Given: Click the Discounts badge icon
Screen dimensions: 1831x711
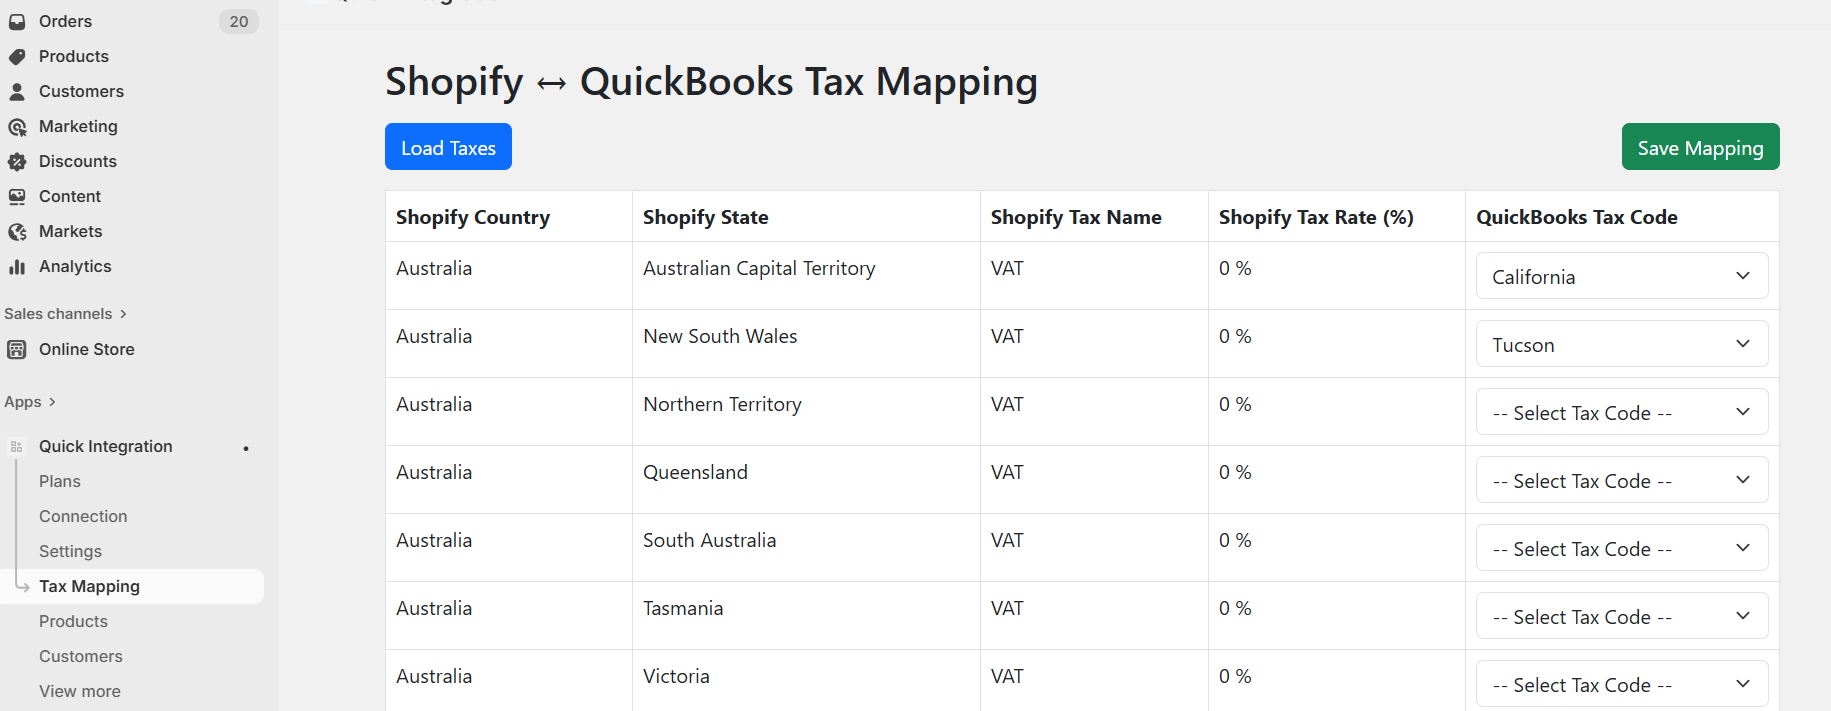Looking at the screenshot, I should [17, 162].
